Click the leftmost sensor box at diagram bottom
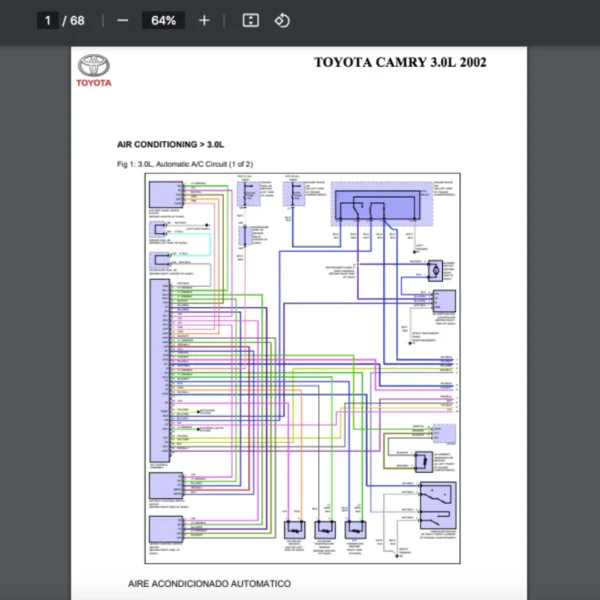 tap(296, 530)
